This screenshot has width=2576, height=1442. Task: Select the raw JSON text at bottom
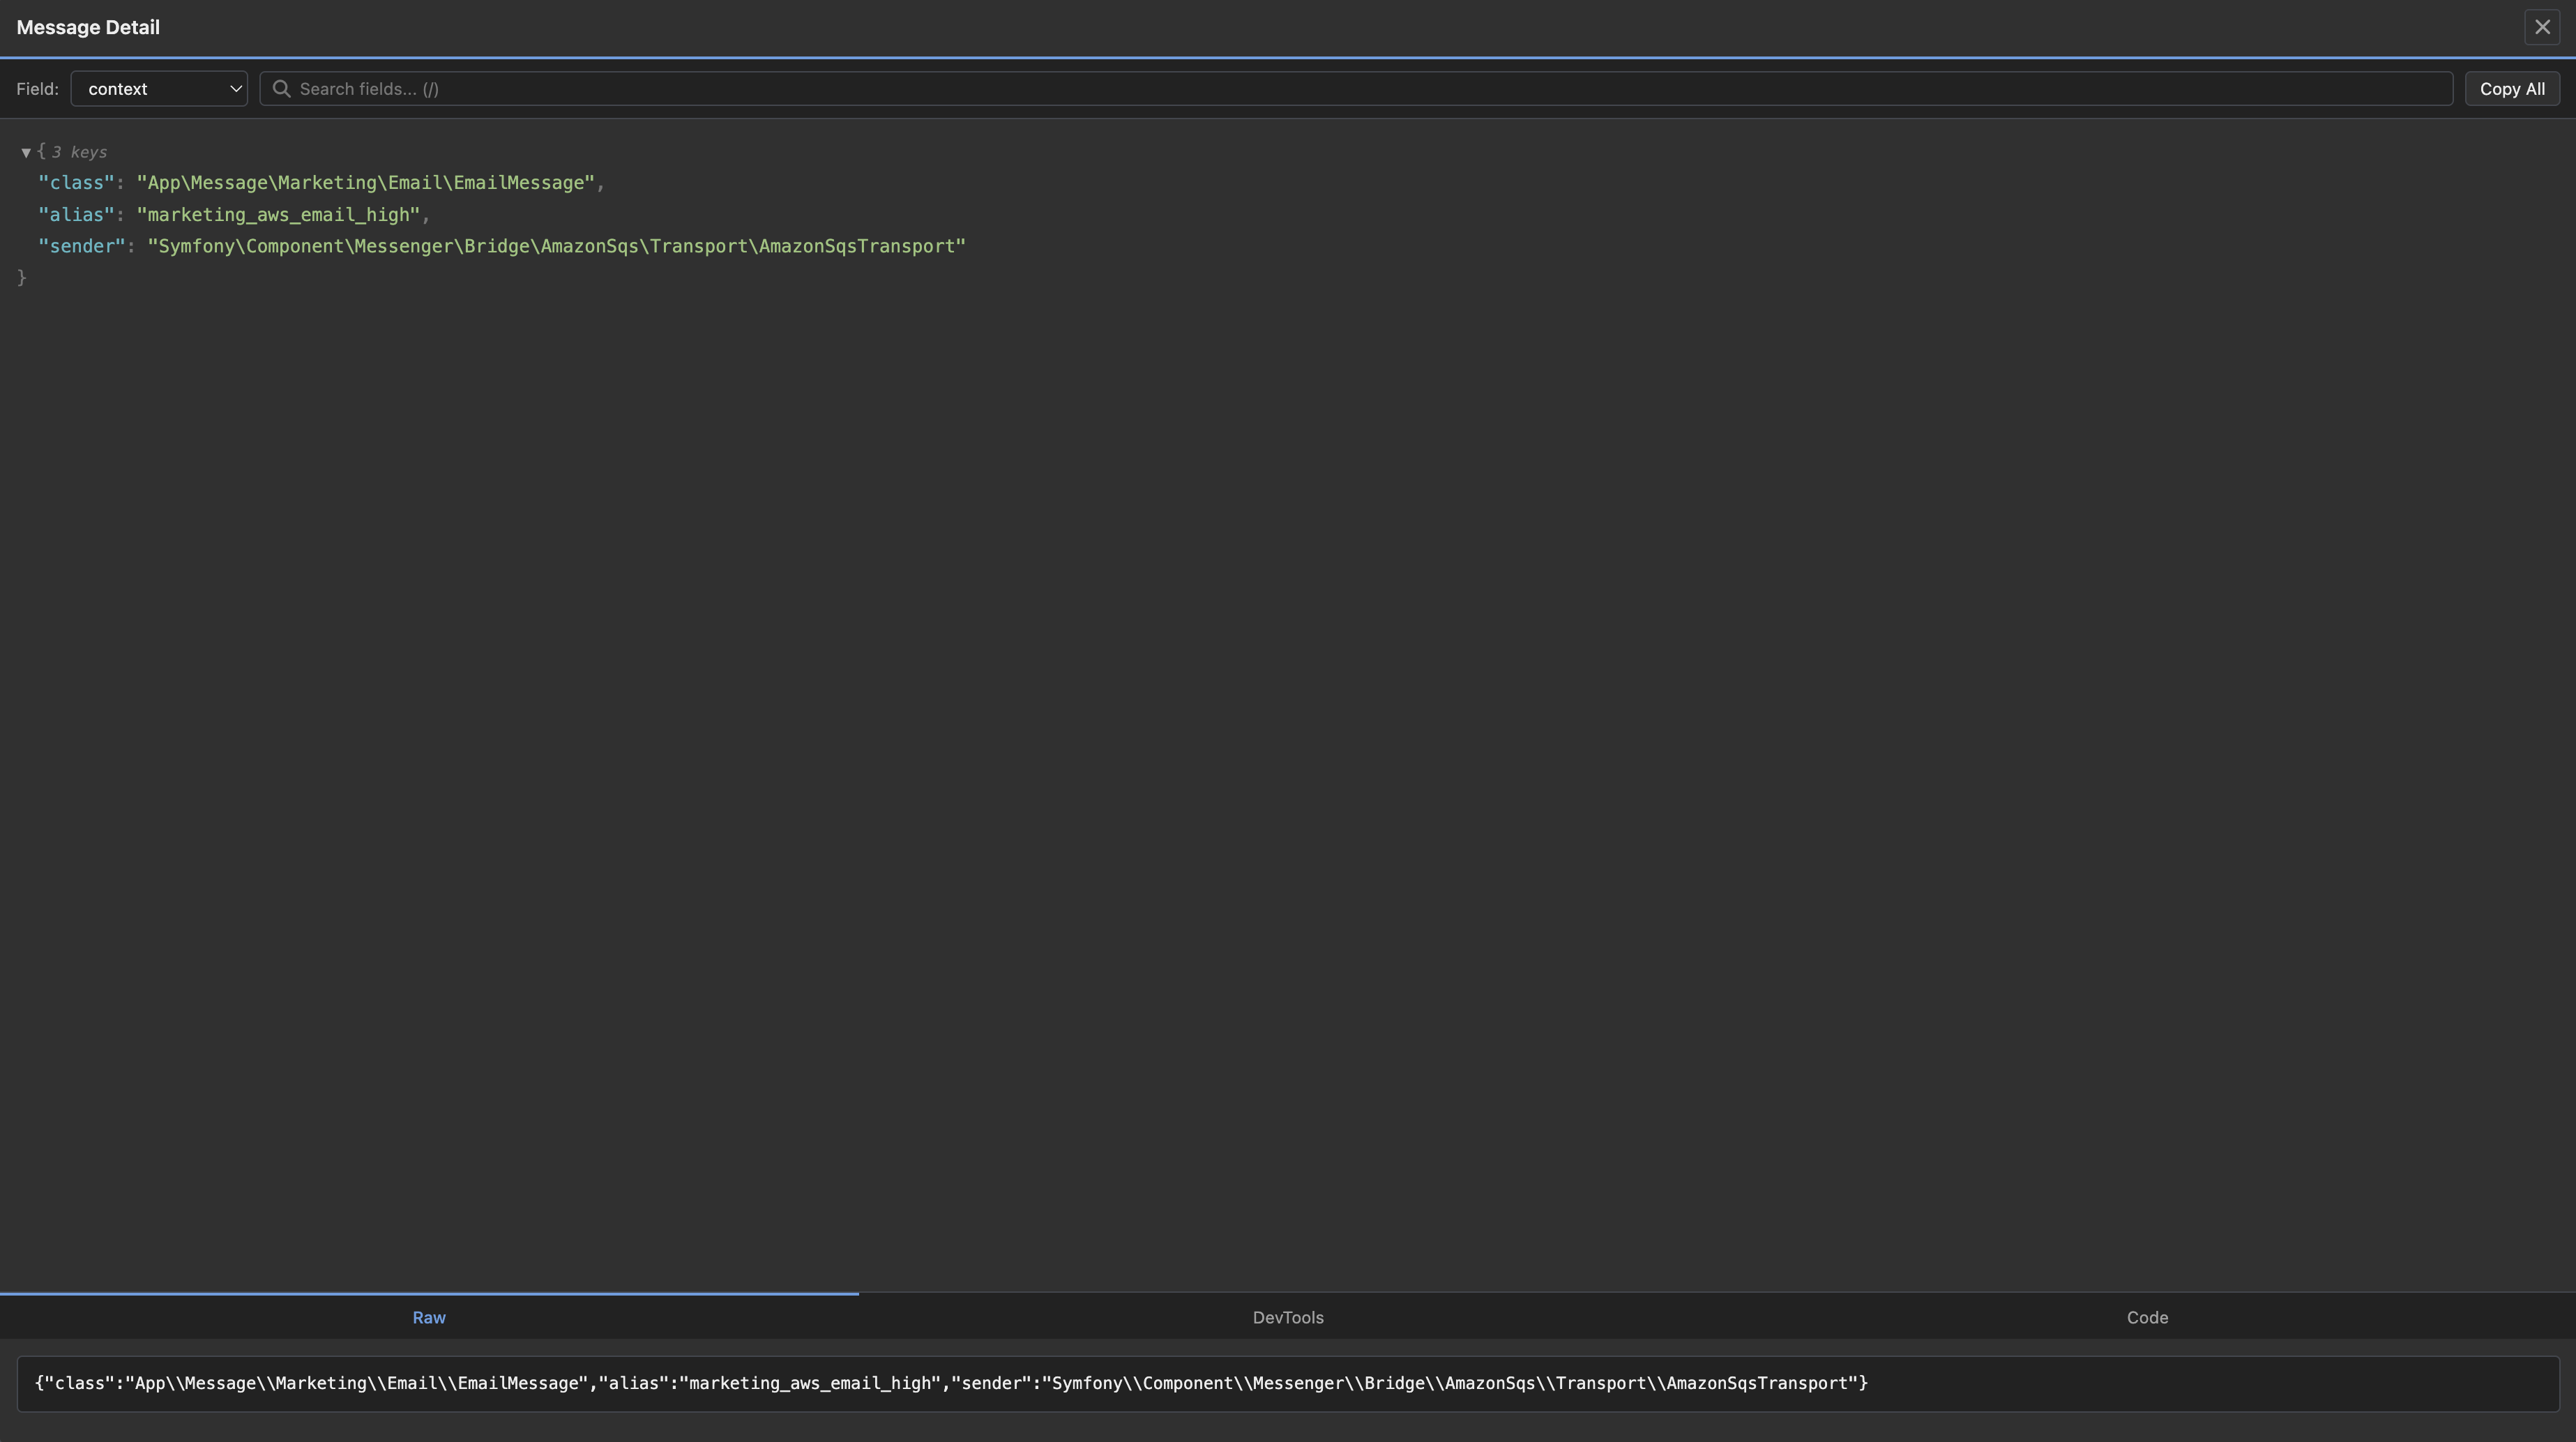[950, 1383]
